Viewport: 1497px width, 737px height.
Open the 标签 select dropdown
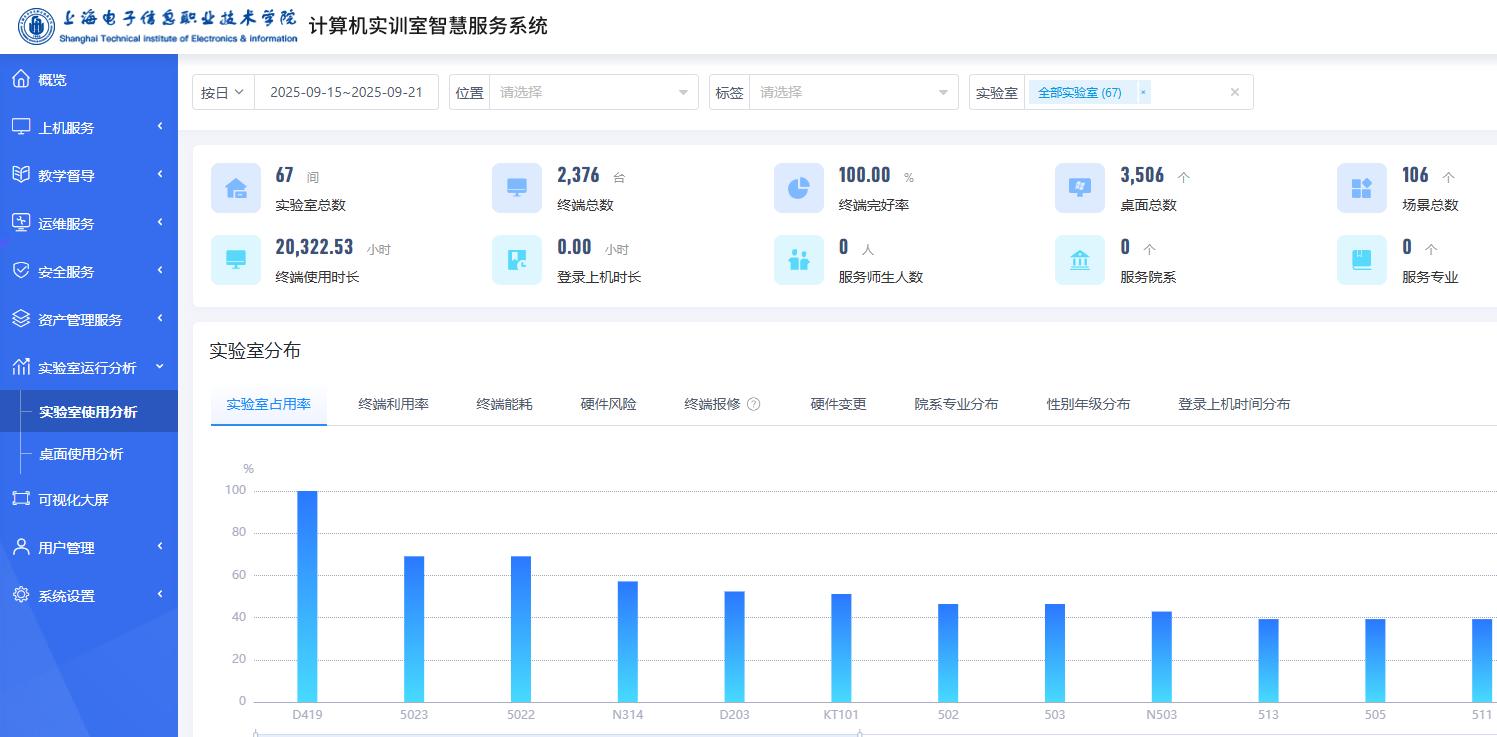(x=853, y=92)
